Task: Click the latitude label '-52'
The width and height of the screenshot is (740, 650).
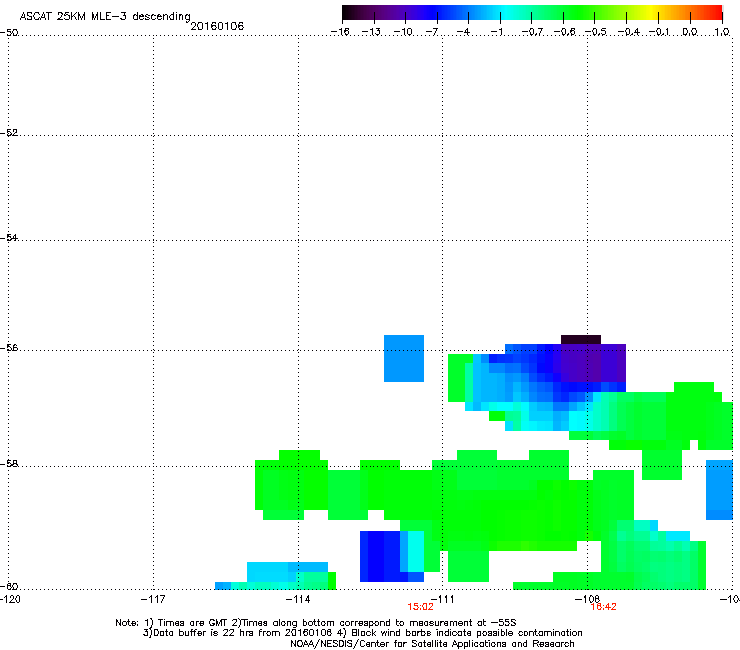Action: click(9, 133)
